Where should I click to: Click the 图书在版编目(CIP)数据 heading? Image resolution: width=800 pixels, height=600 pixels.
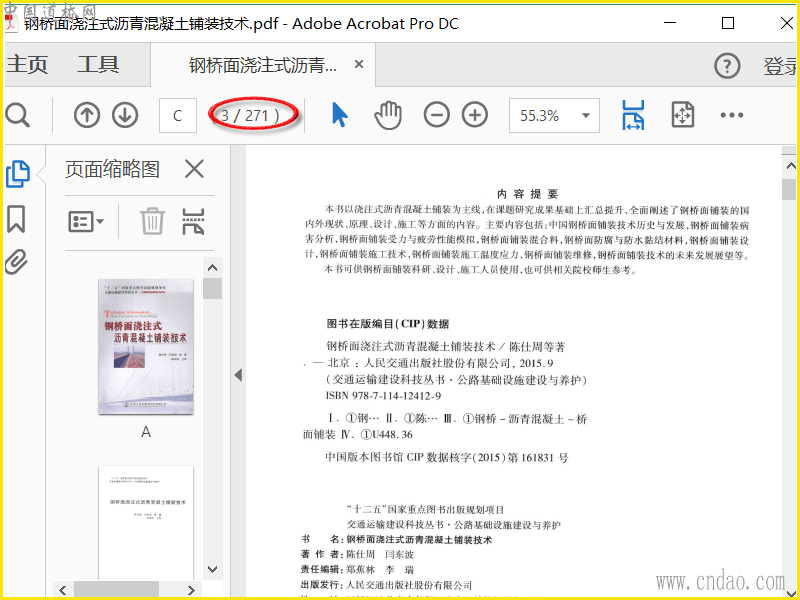click(388, 324)
